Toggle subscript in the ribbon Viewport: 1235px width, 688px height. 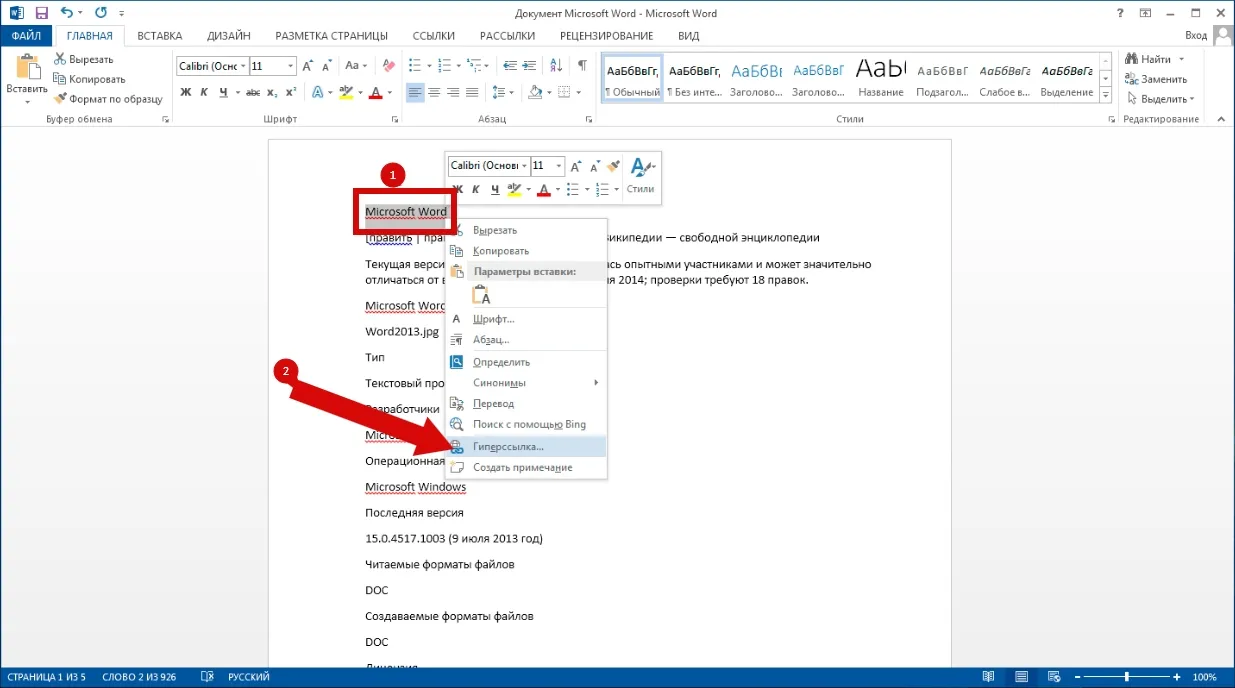[x=273, y=92]
